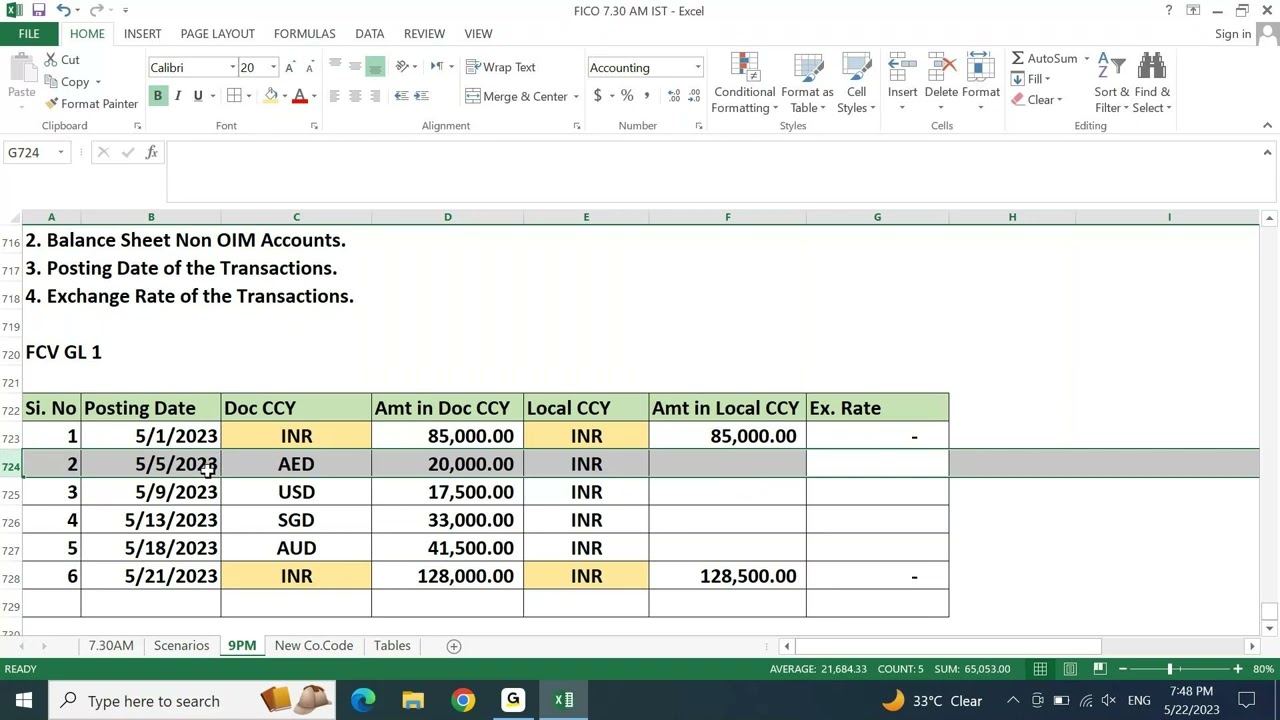Apply align left

[x=335, y=96]
